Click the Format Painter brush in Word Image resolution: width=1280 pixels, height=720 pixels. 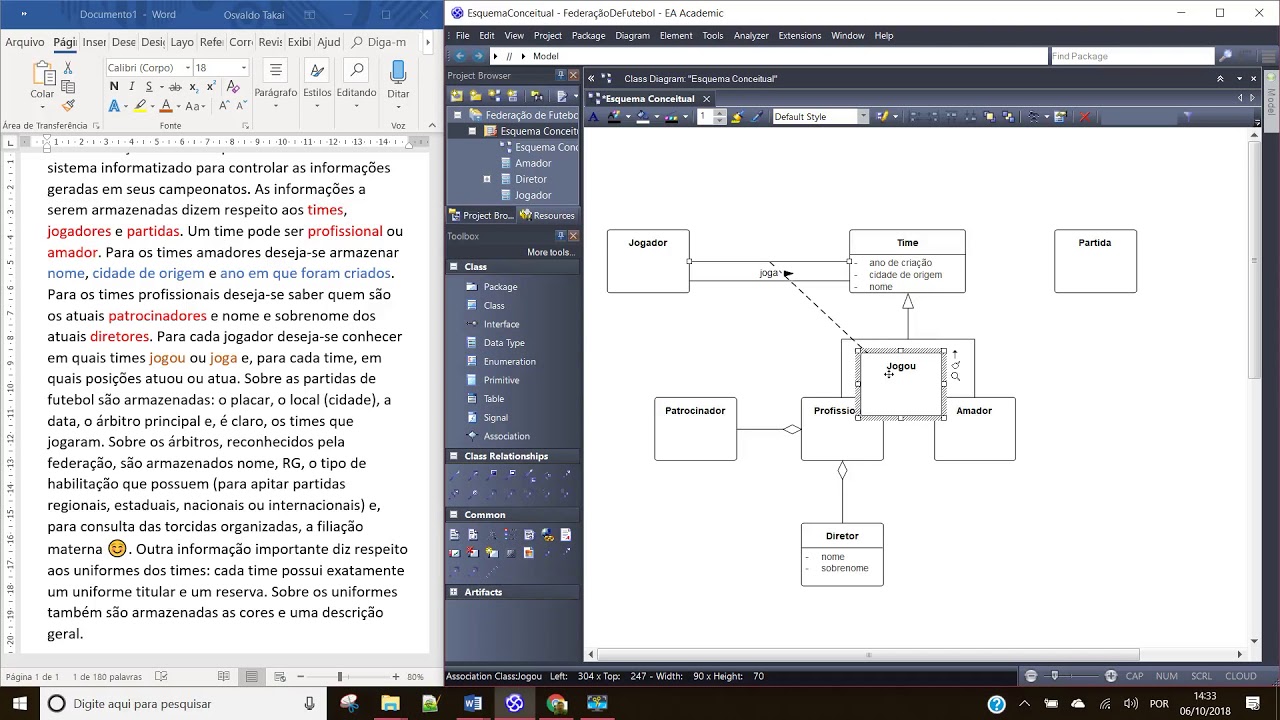(68, 105)
